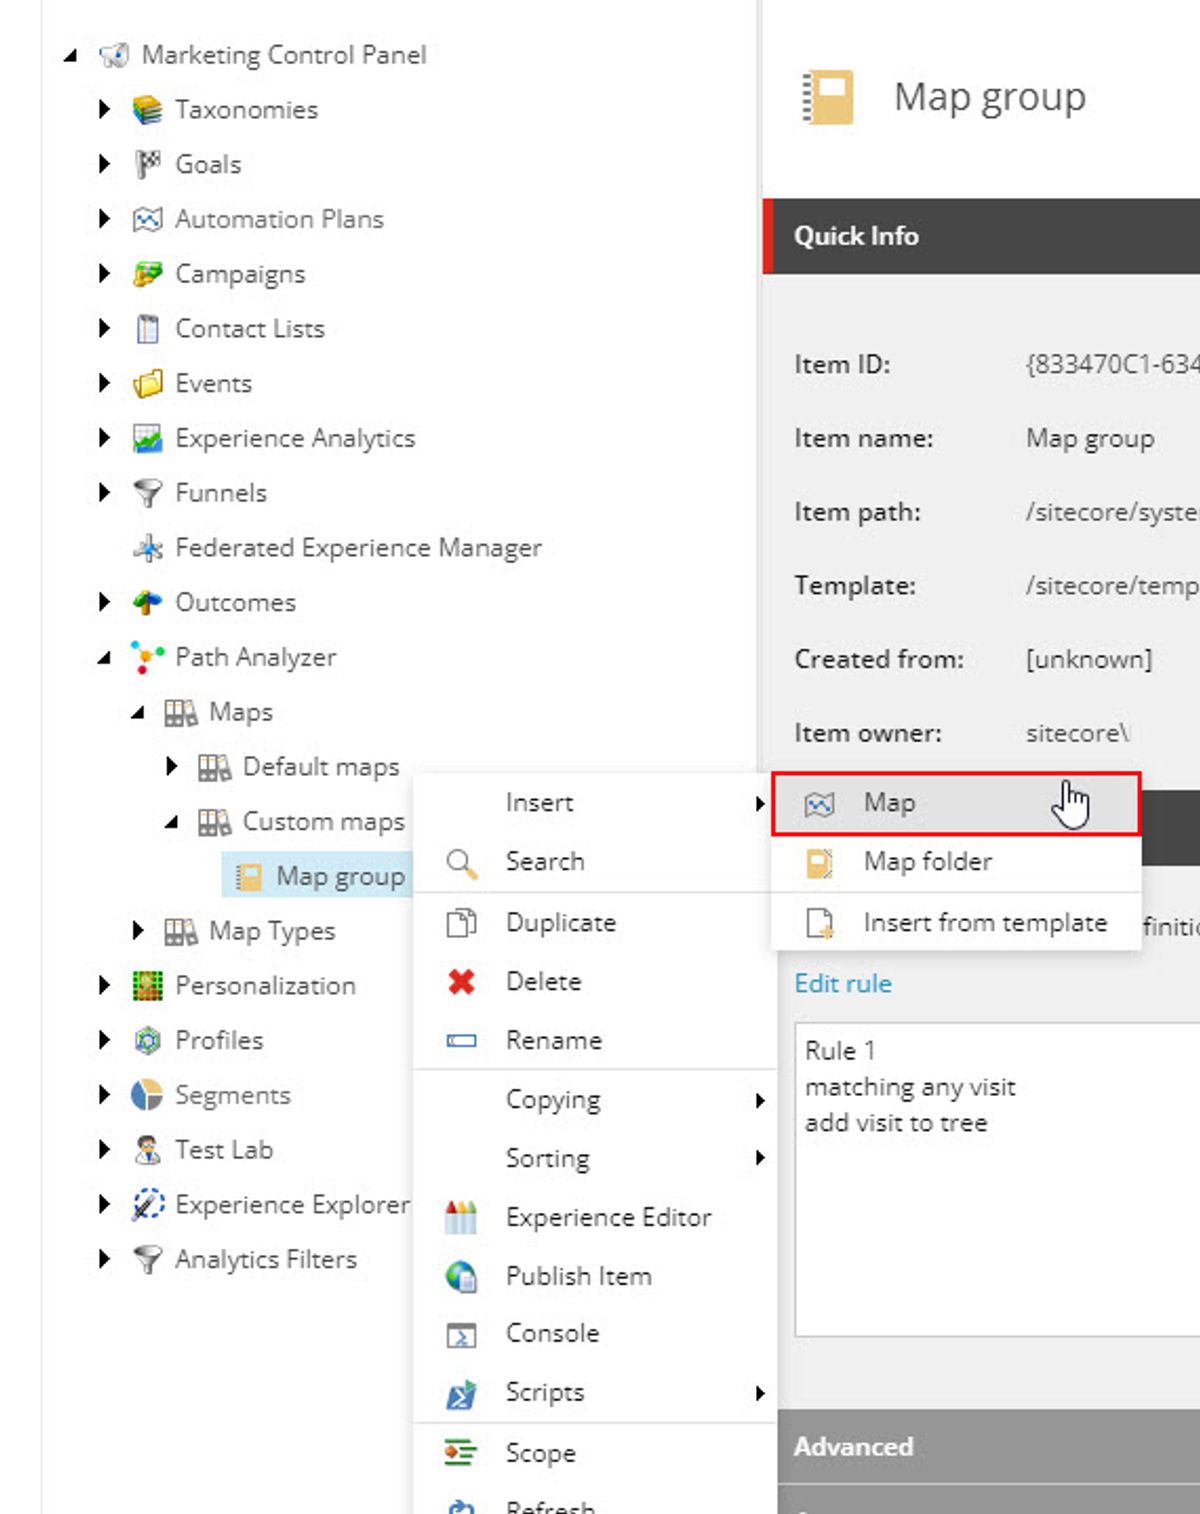
Task: Click the Funnels funnel icon
Action: point(147,493)
